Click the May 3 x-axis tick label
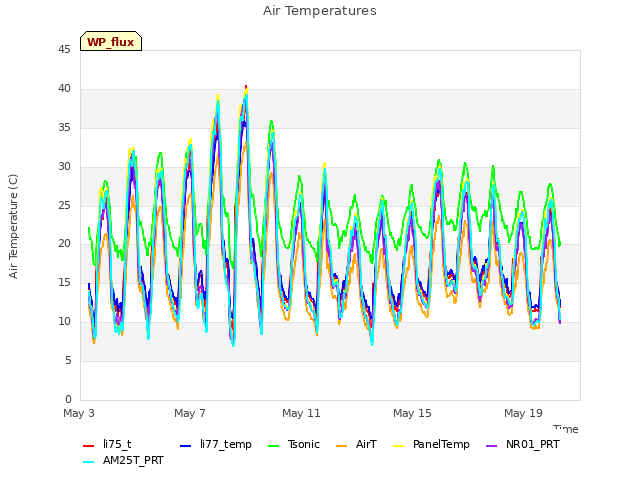640x480 pixels. tap(79, 413)
